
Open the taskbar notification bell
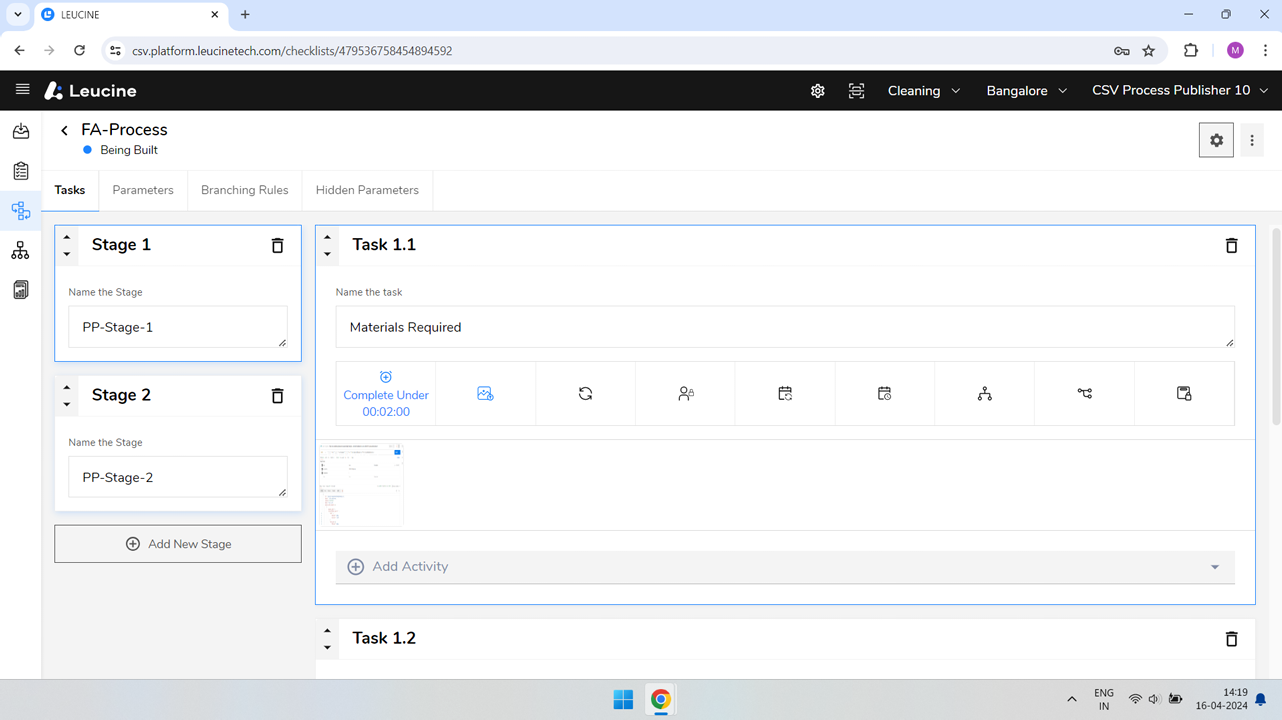(x=1261, y=700)
